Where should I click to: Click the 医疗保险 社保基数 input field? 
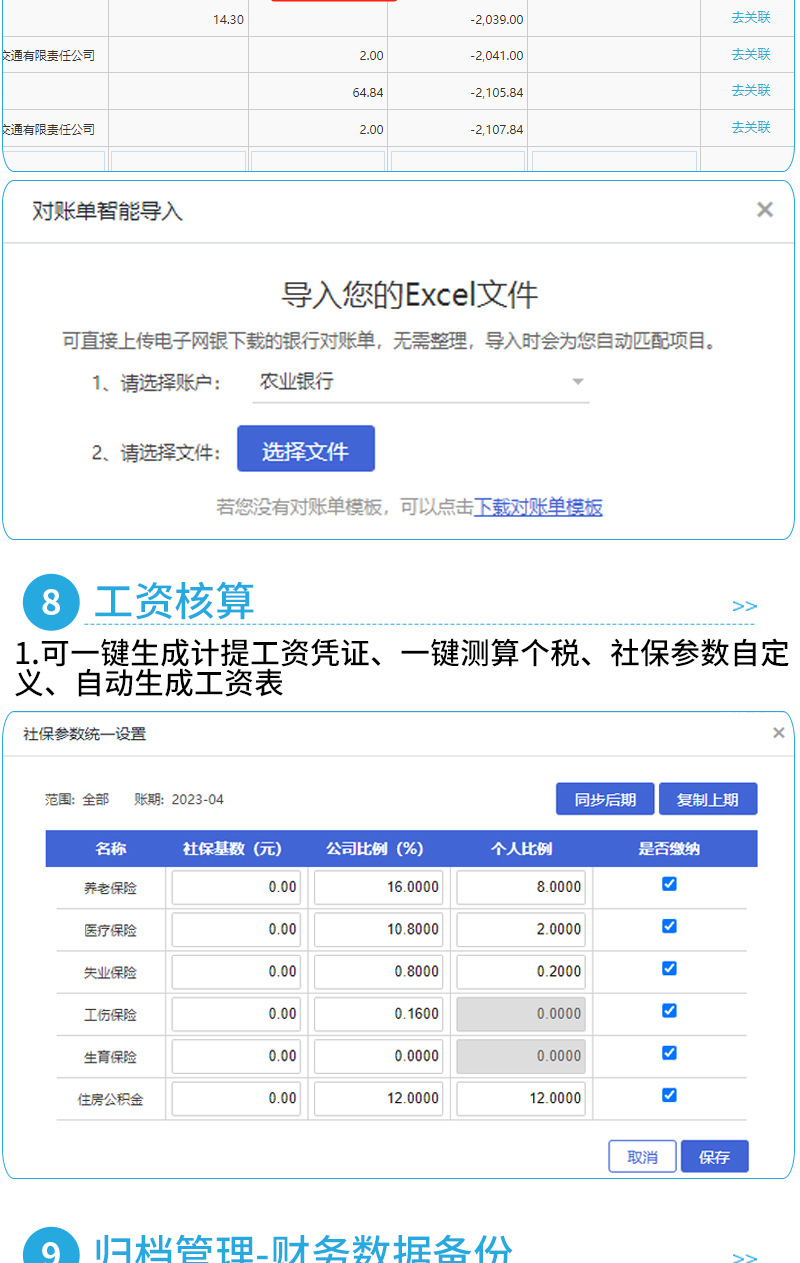236,929
